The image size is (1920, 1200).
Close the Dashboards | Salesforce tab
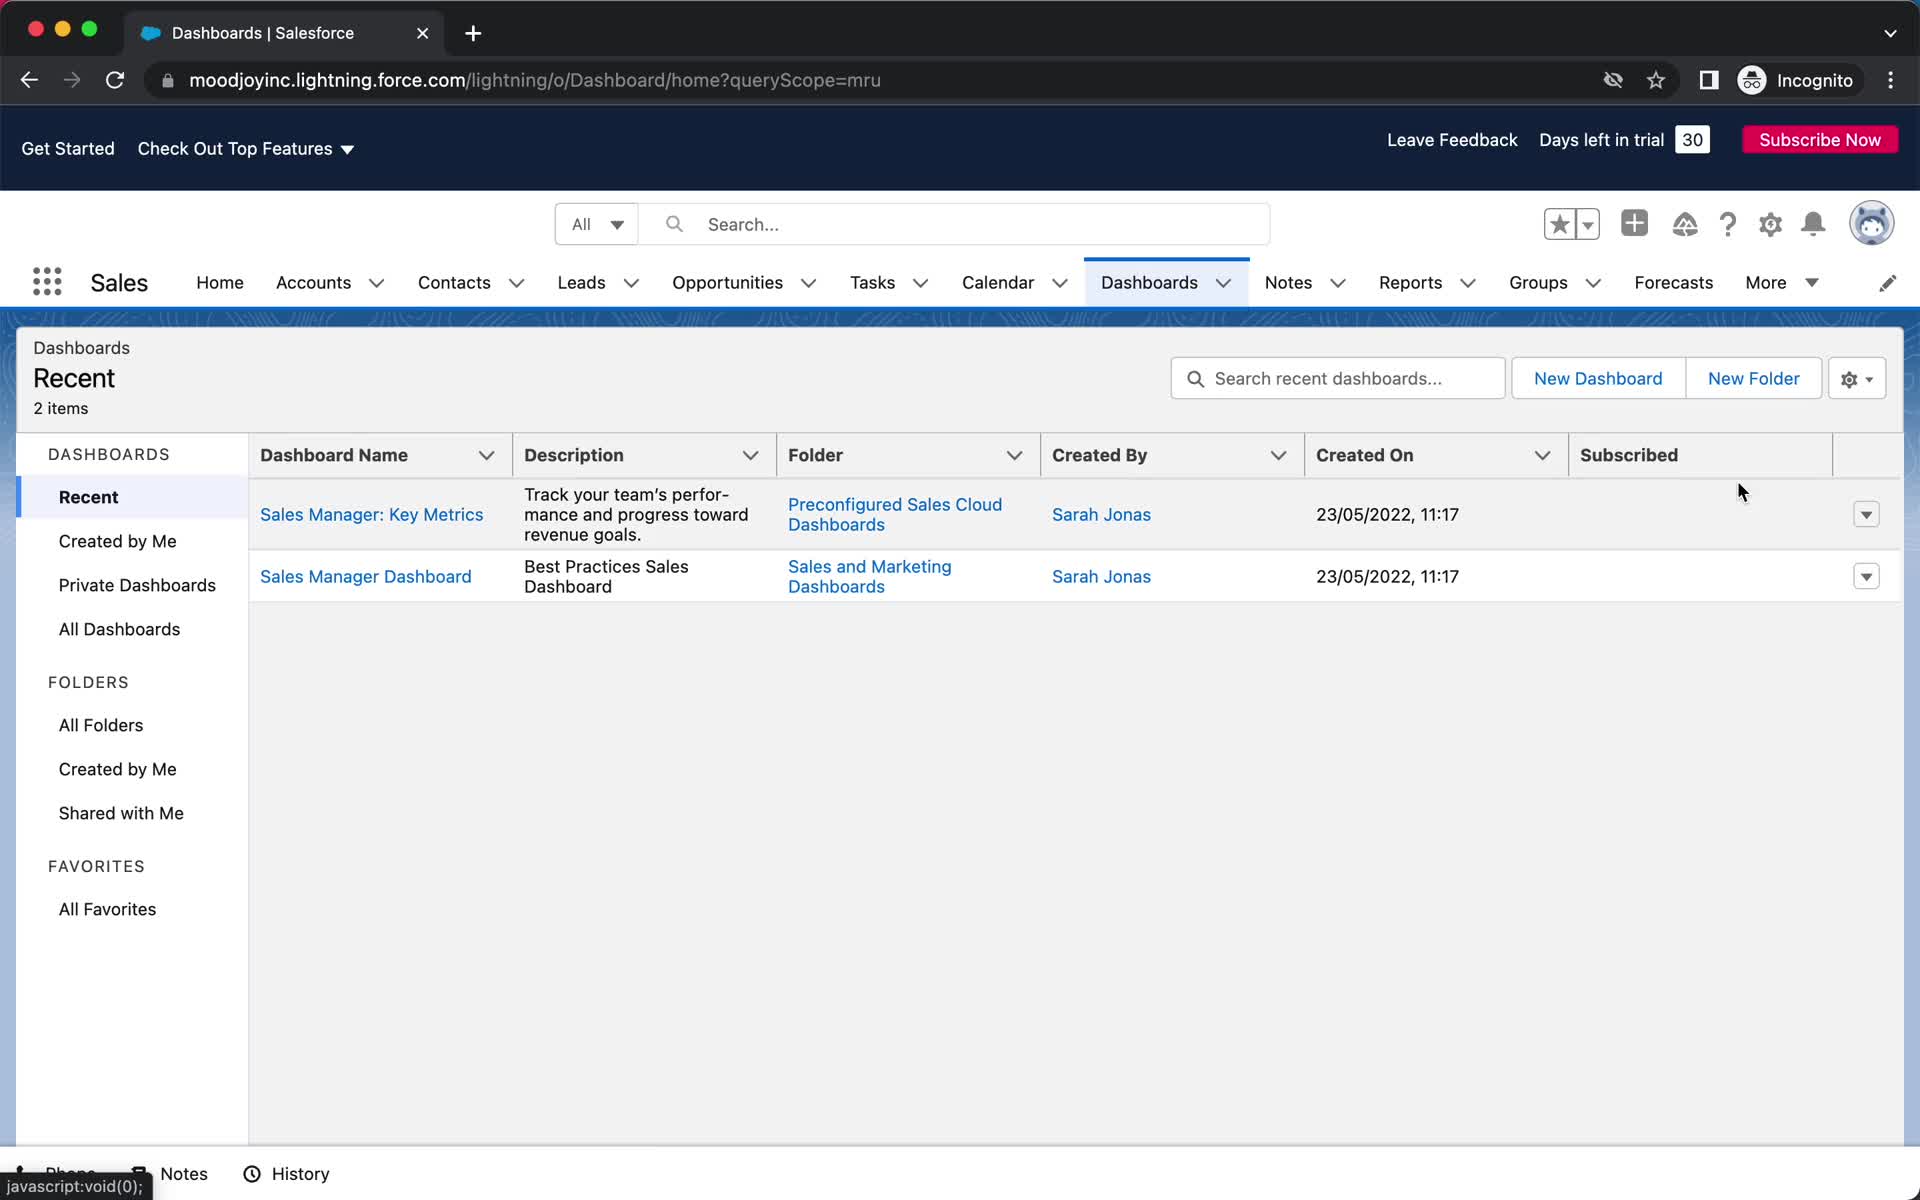coord(422,33)
